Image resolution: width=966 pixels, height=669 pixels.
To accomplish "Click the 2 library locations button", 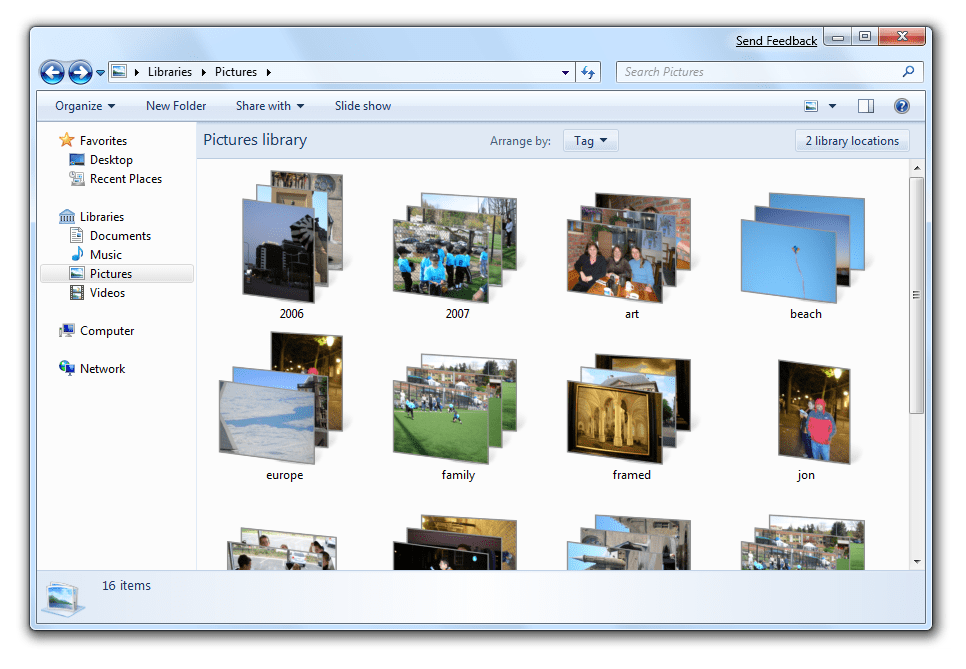I will (x=852, y=140).
